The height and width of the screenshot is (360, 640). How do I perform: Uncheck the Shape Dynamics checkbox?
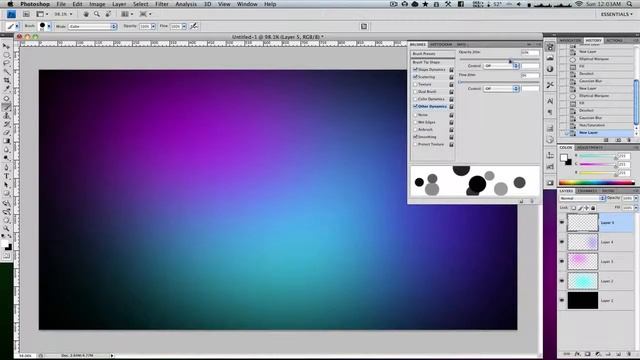point(415,69)
